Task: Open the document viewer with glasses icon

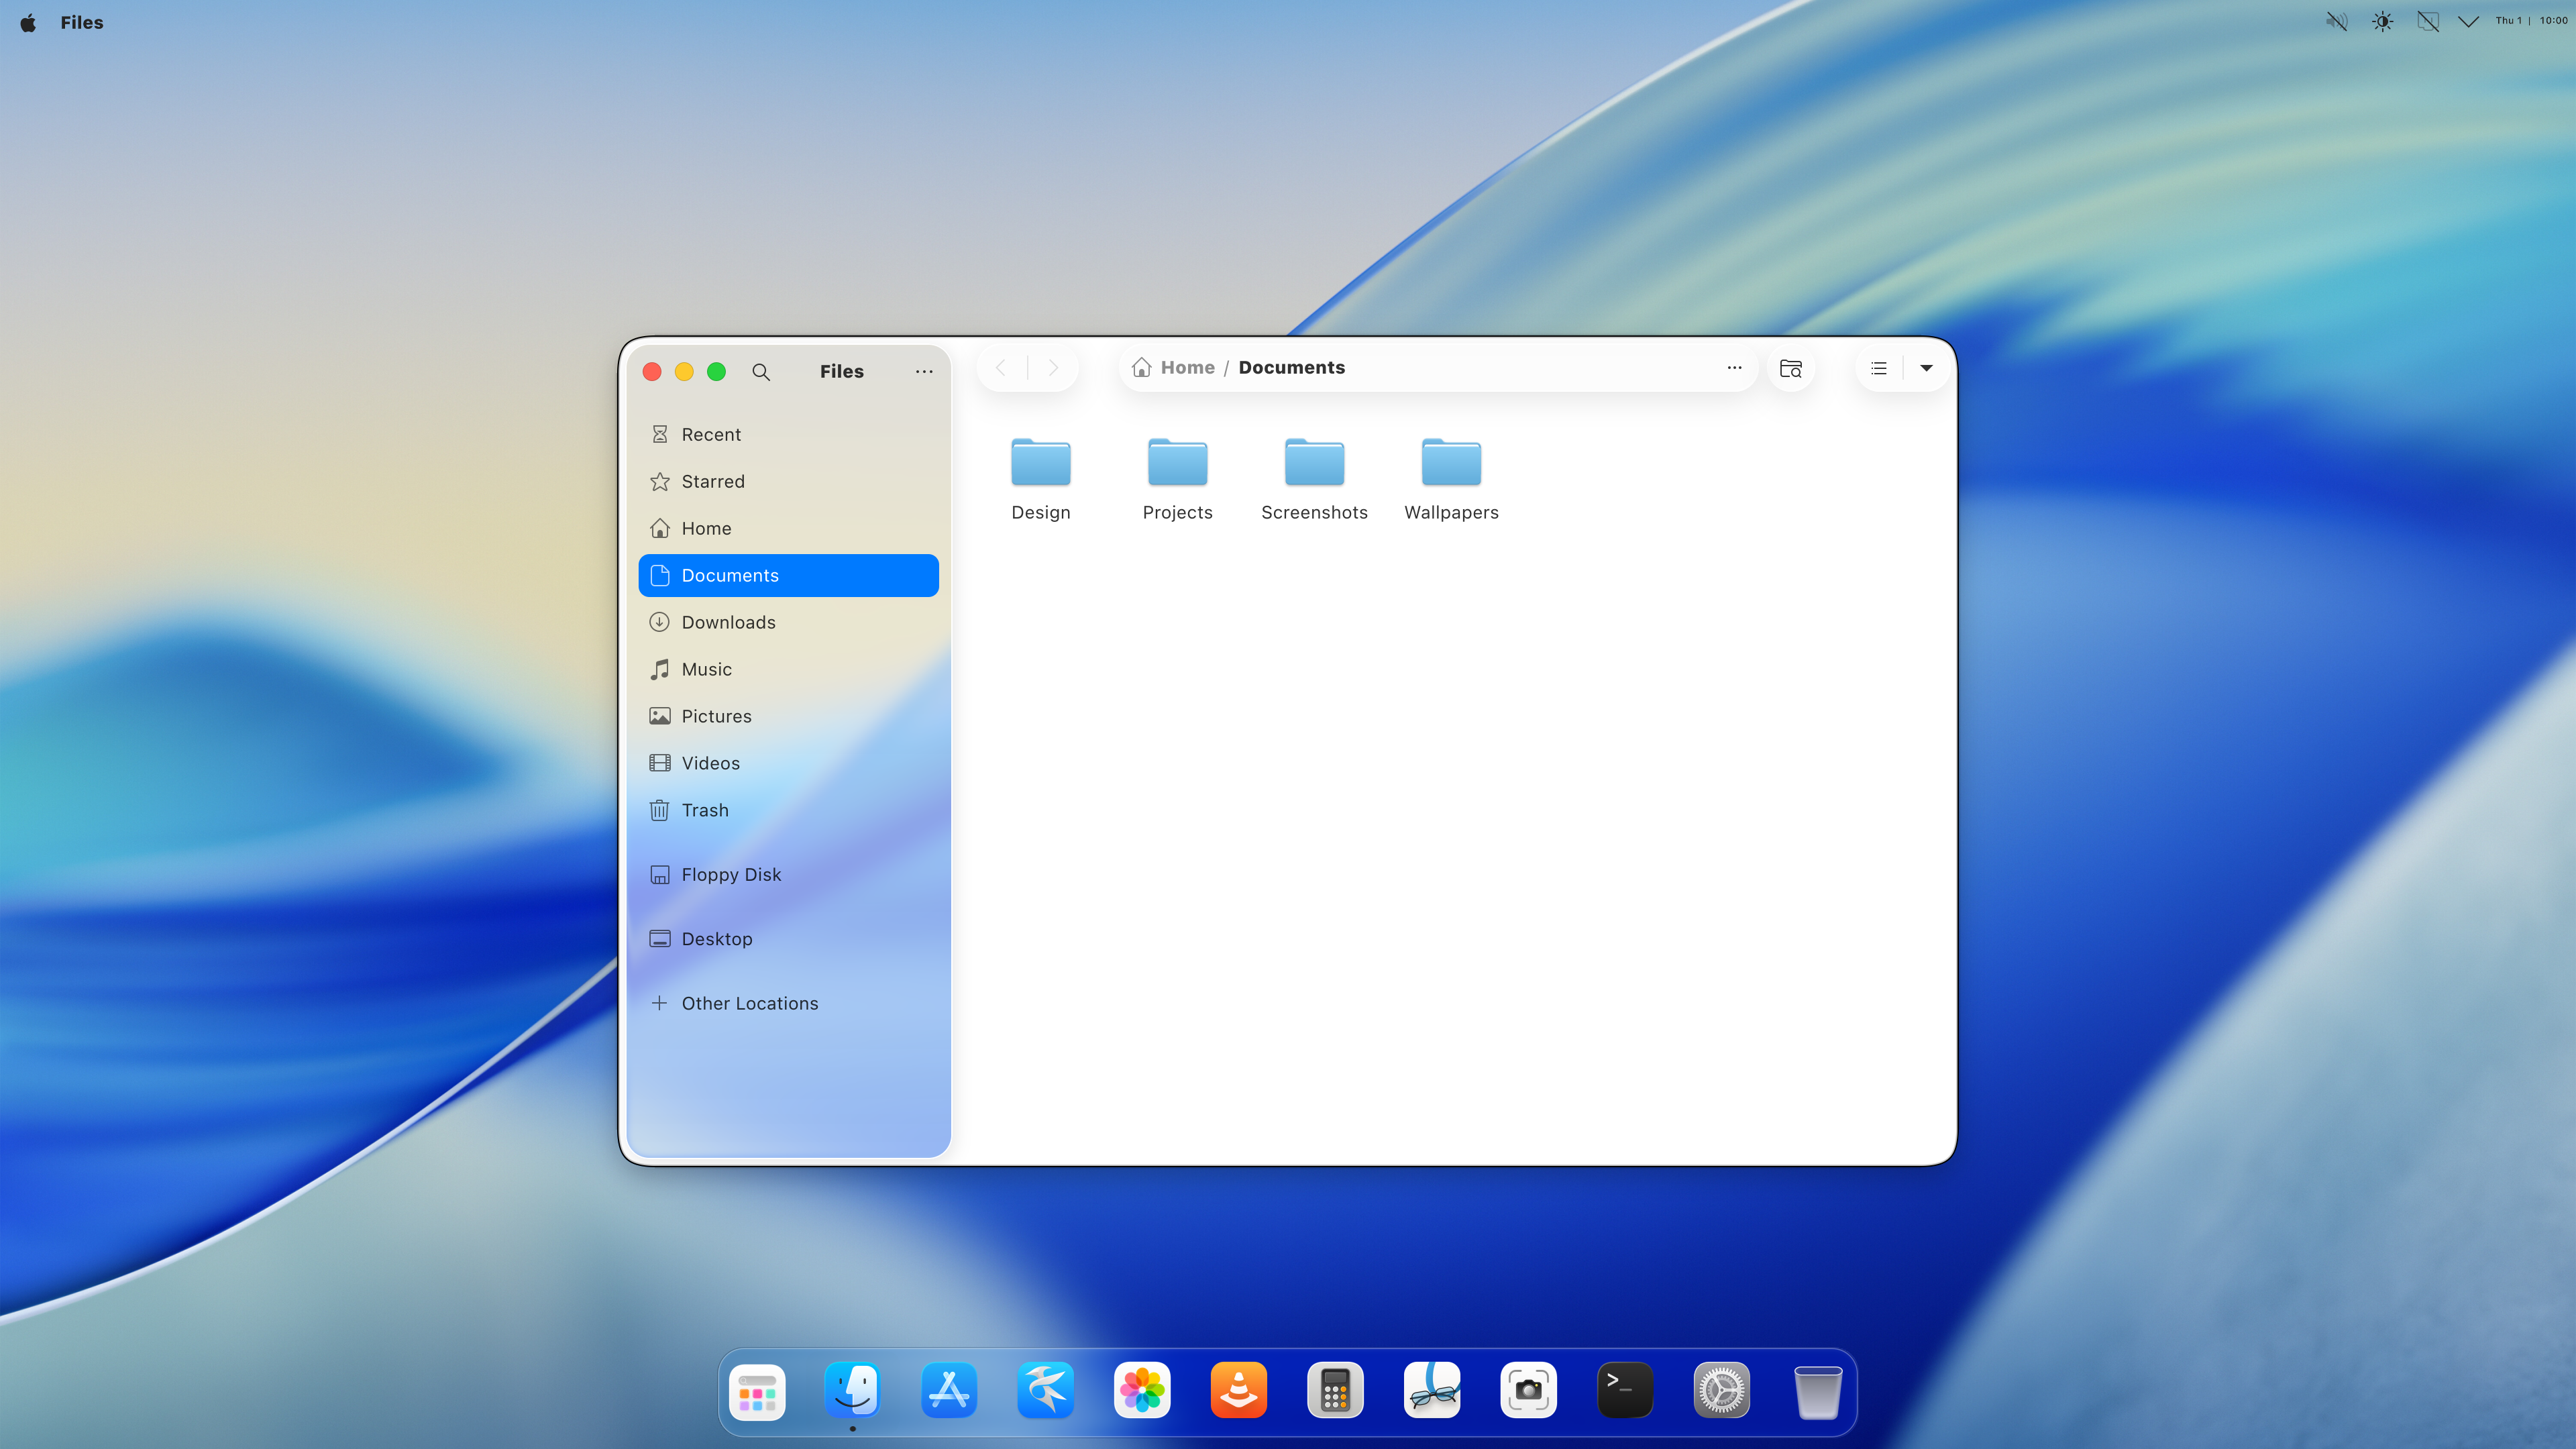Action: coord(1432,1391)
